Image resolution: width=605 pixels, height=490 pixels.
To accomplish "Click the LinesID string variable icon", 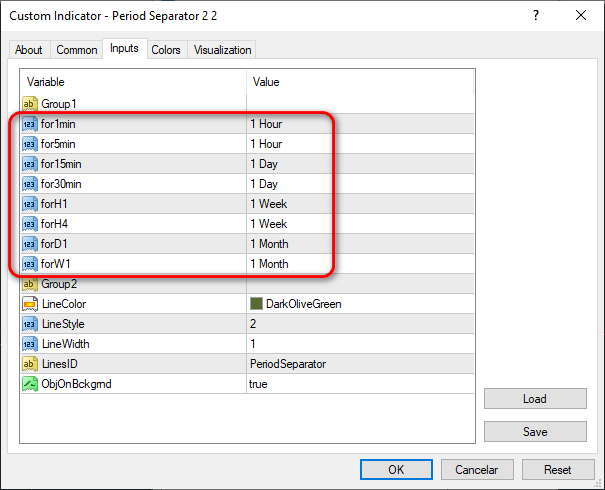I will tap(29, 363).
